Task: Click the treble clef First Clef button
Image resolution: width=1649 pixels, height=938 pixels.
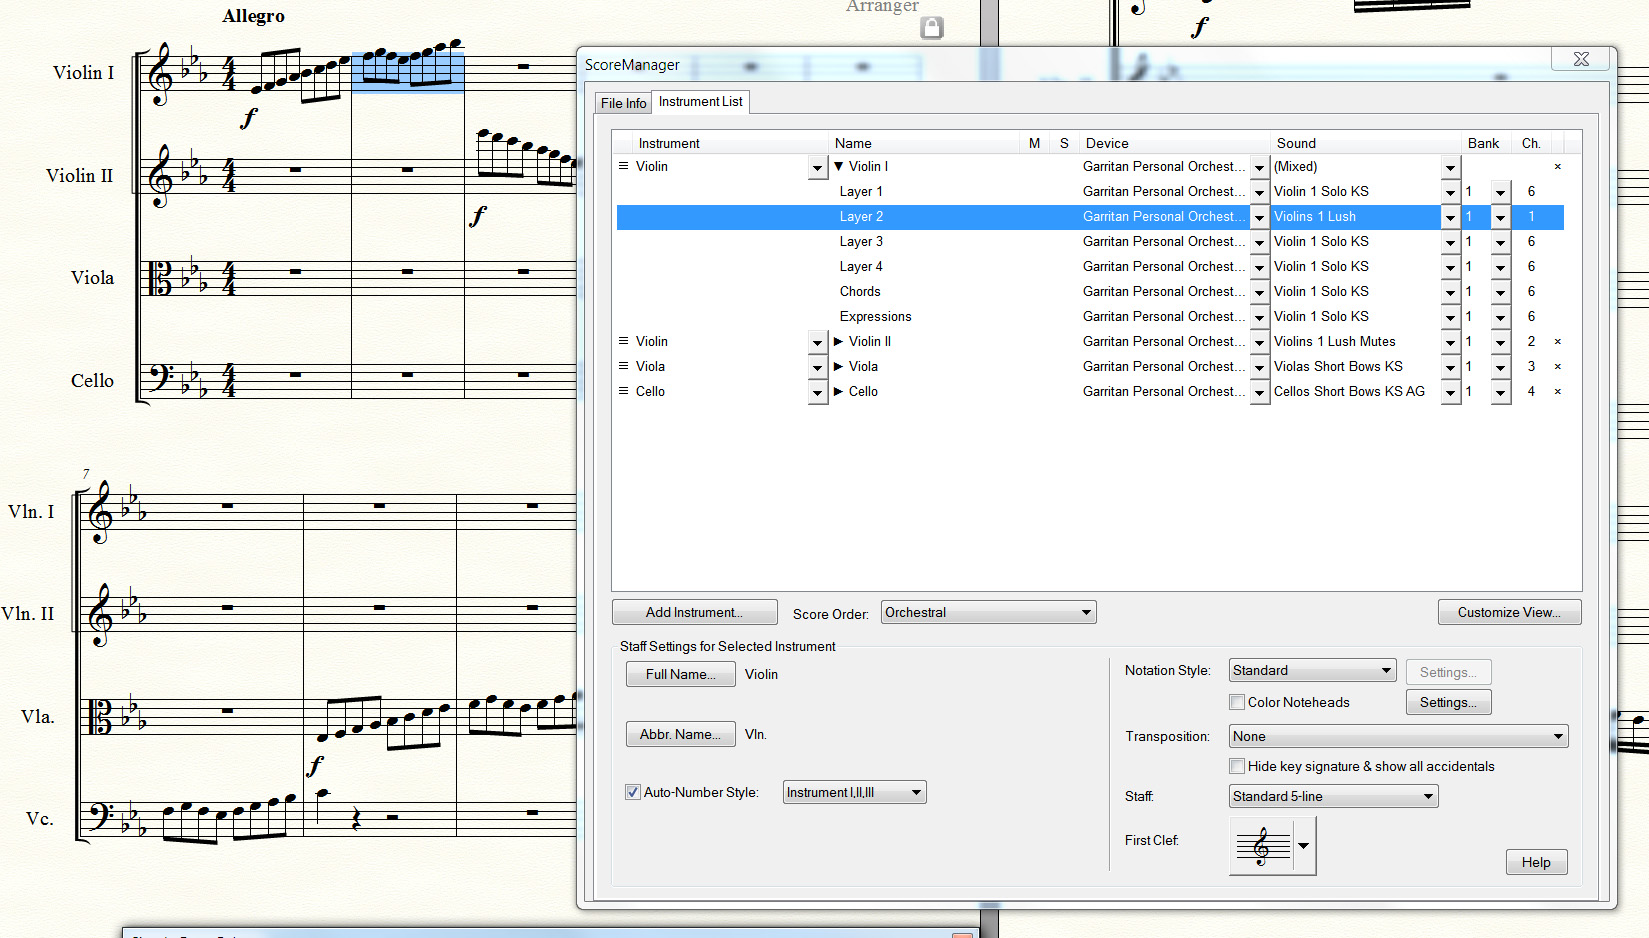Action: pyautogui.click(x=1262, y=846)
